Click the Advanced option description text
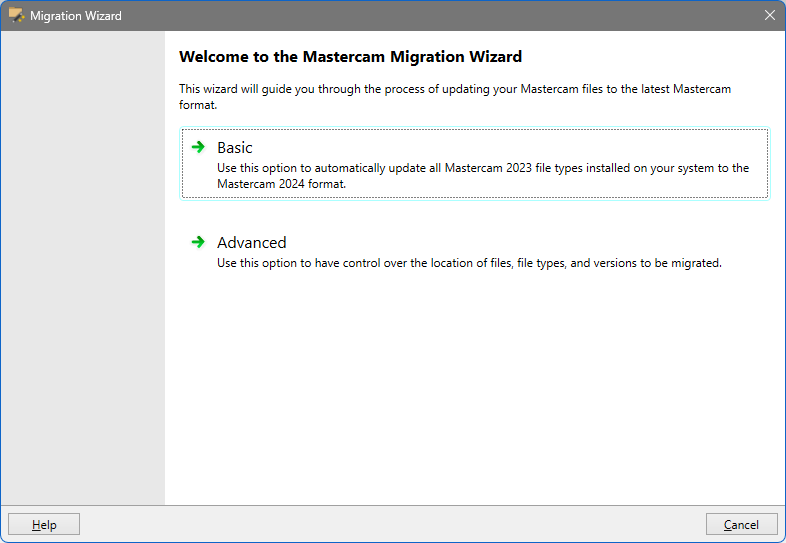 point(469,263)
